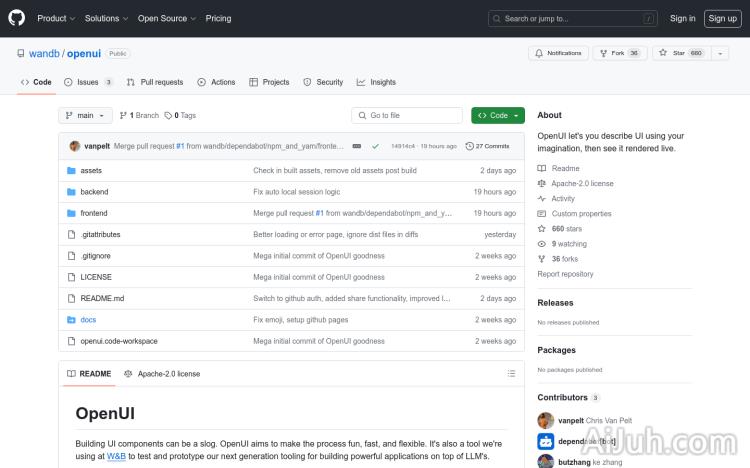Open the Actions tab
The width and height of the screenshot is (750, 468).
coord(216,82)
